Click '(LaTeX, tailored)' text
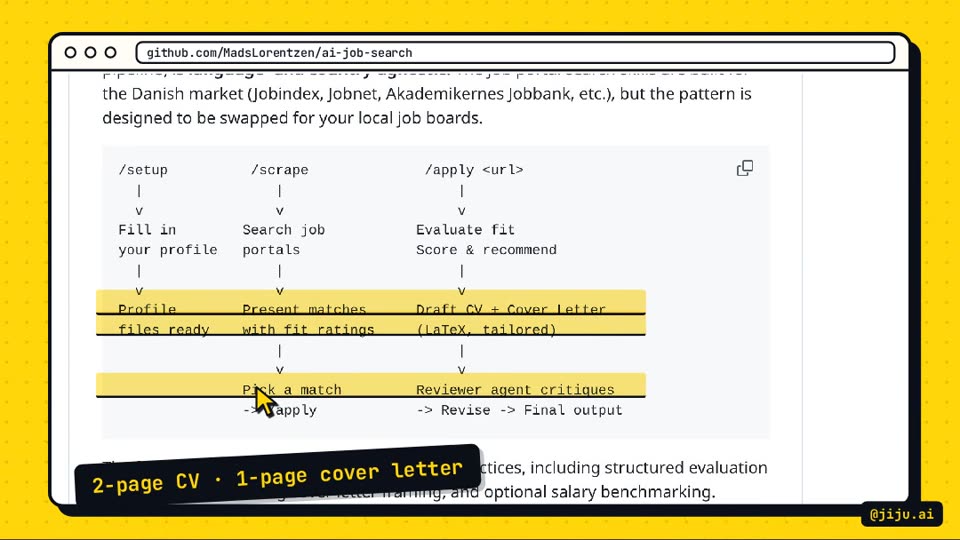Image resolution: width=960 pixels, height=540 pixels. coord(486,329)
